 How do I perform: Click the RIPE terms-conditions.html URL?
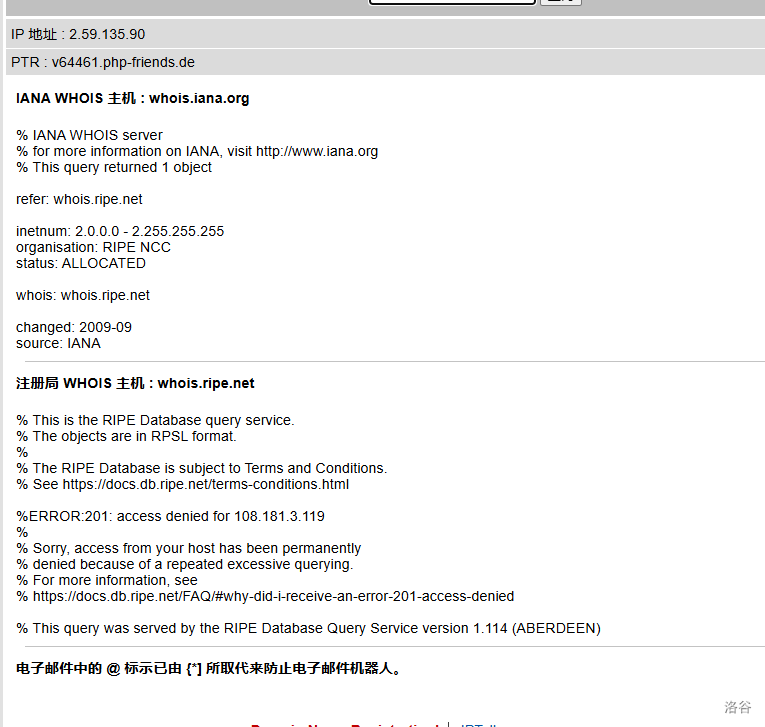tap(205, 484)
